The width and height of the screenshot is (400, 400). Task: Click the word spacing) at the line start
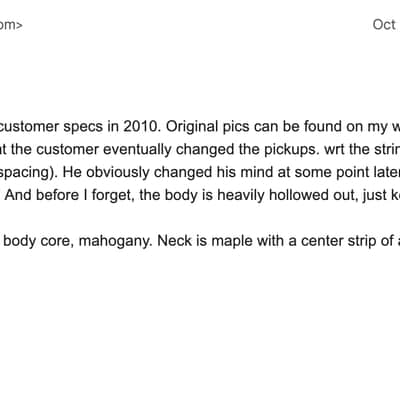29,173
